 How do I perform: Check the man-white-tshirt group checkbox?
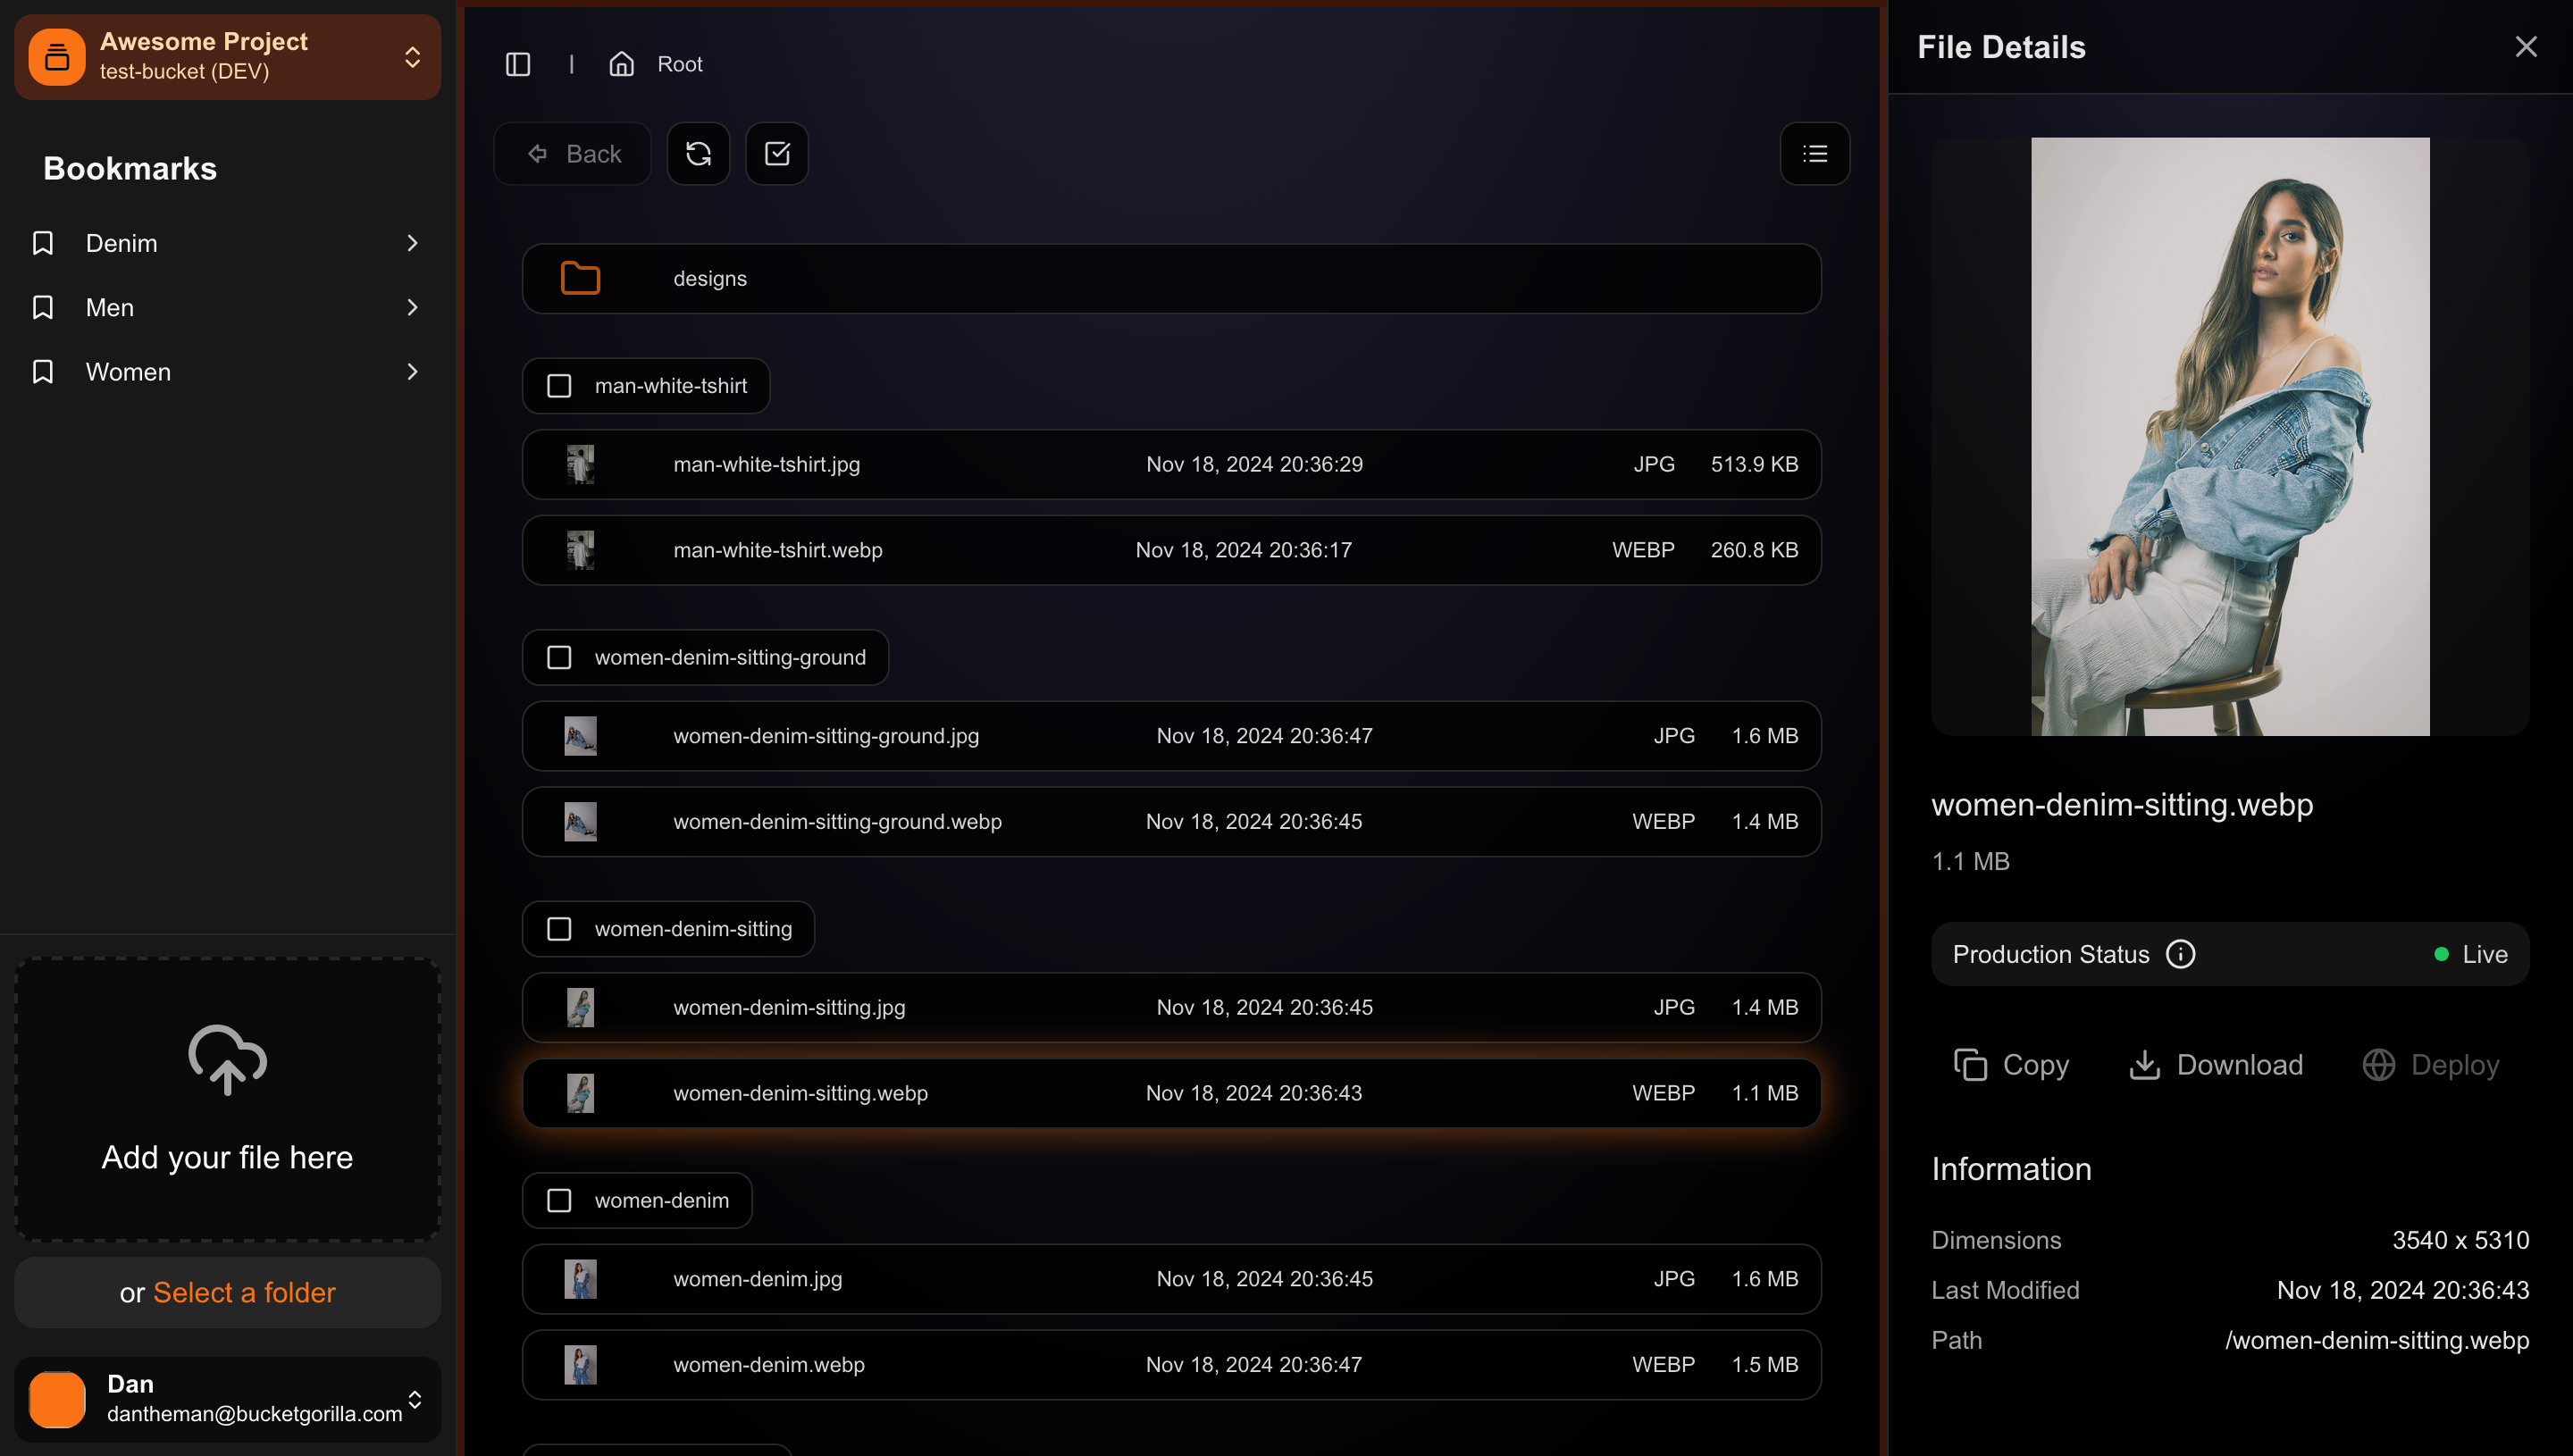point(559,386)
